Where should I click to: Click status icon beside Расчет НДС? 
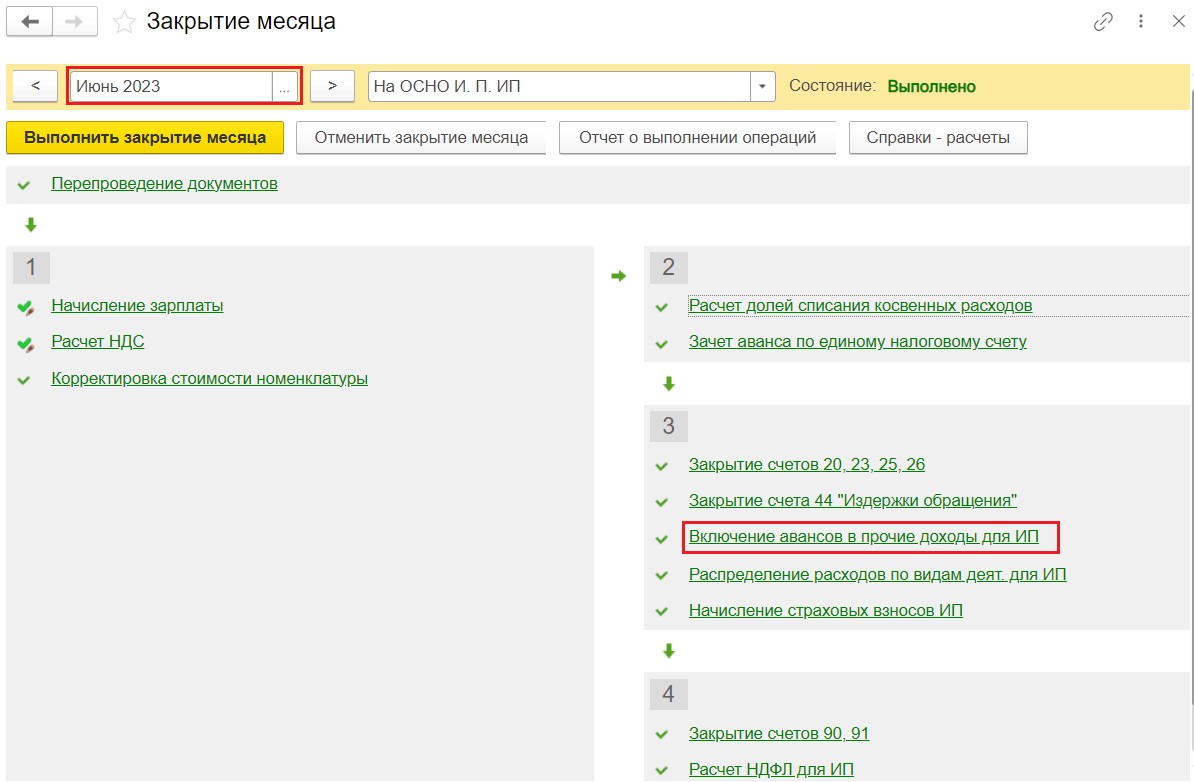point(25,344)
